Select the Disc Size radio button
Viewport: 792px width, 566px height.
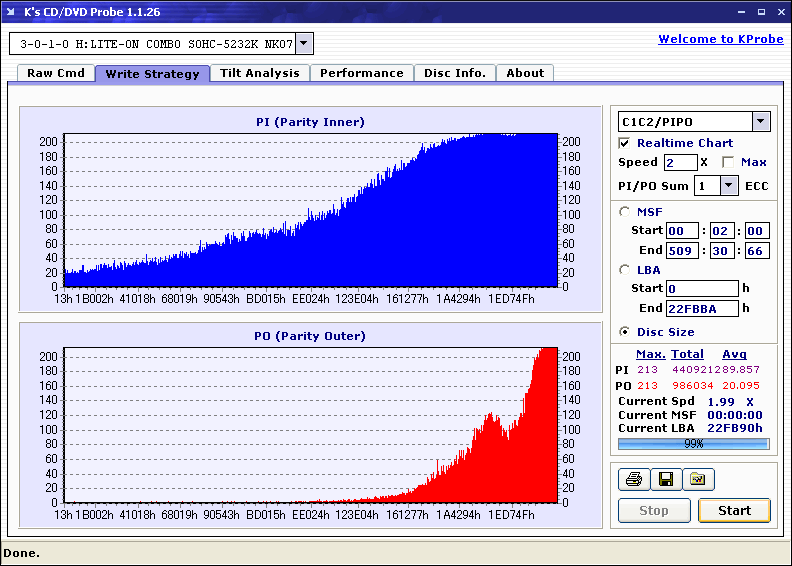625,332
